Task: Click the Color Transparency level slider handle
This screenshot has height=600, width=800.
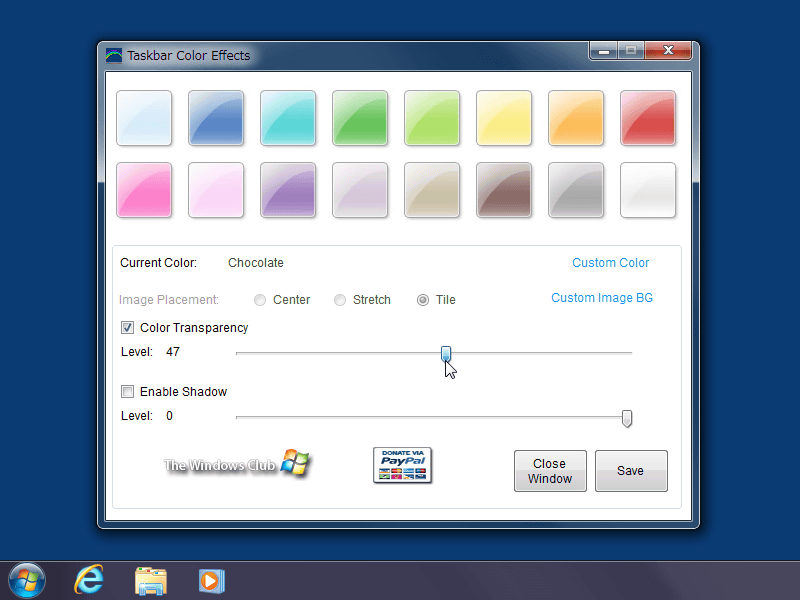Action: pyautogui.click(x=446, y=354)
